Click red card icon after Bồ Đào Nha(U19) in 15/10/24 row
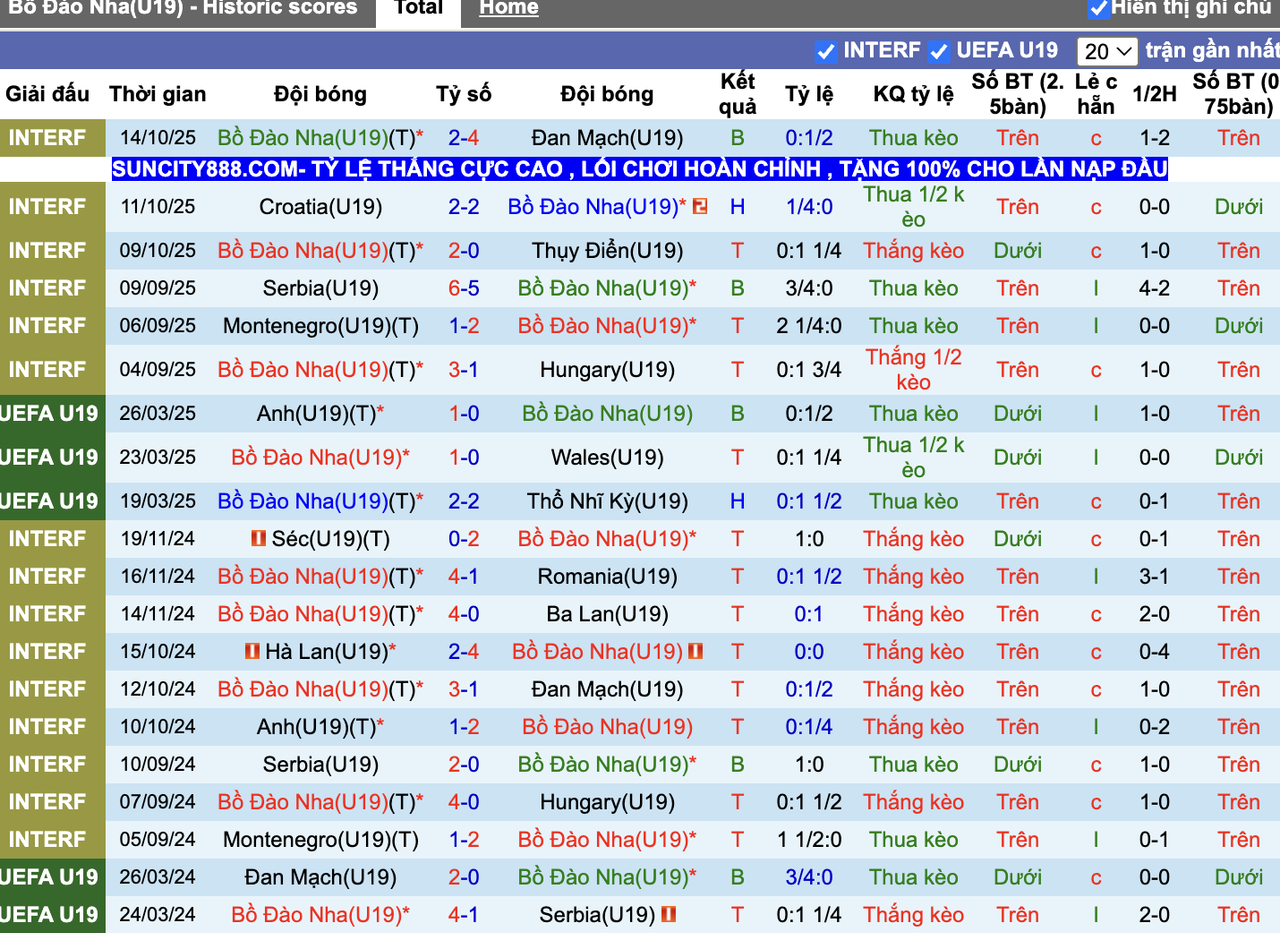The width and height of the screenshot is (1280, 933). pyautogui.click(x=696, y=652)
